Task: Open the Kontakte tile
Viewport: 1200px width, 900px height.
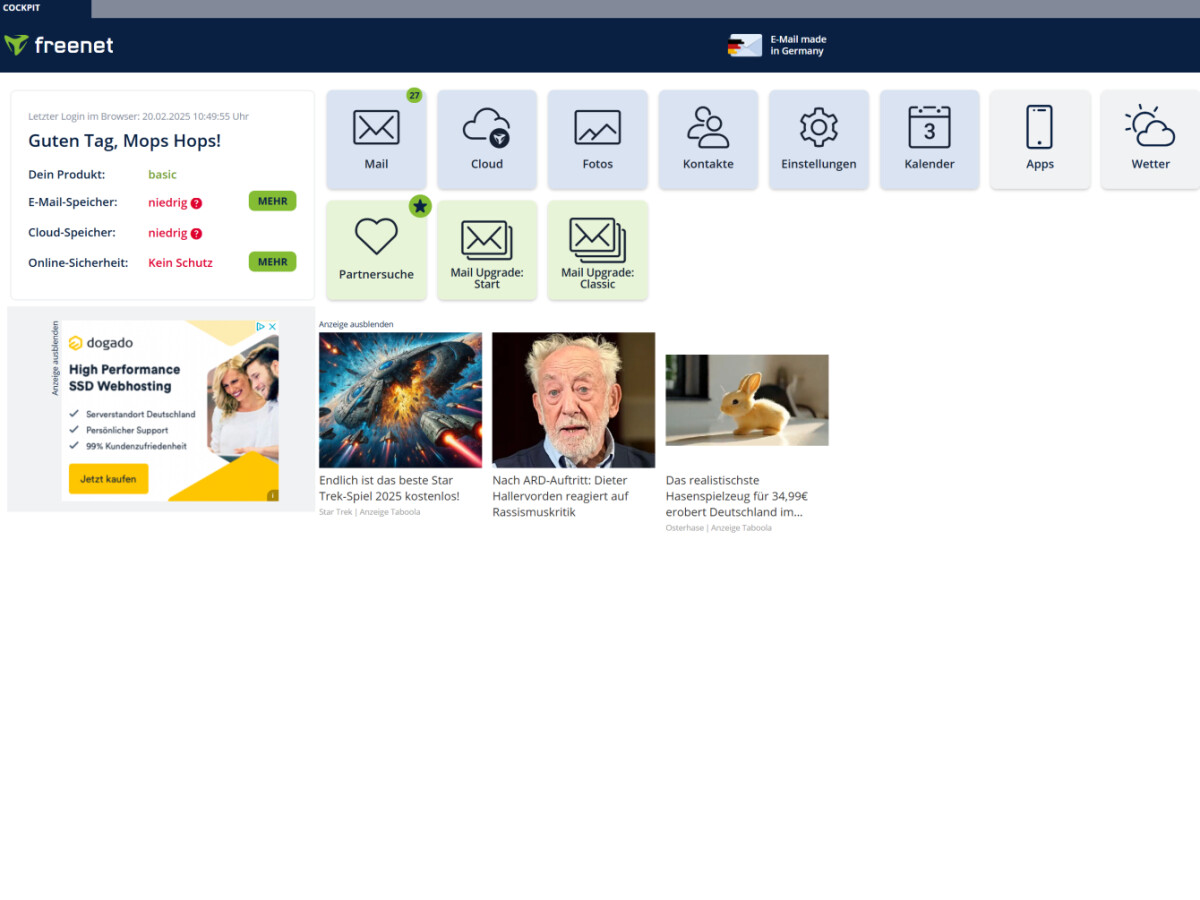Action: [x=708, y=139]
